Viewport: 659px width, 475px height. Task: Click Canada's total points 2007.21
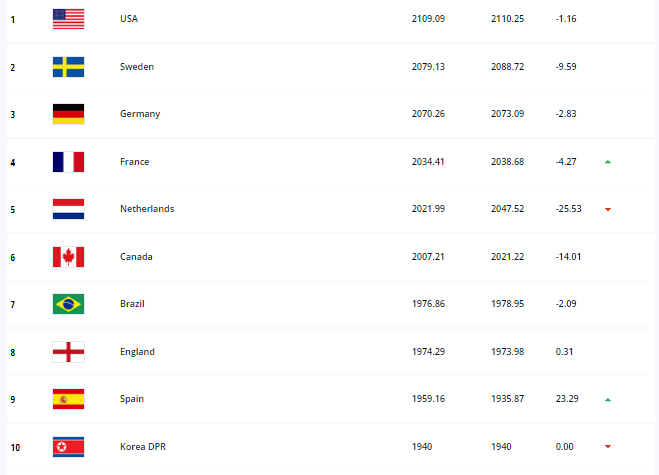428,256
